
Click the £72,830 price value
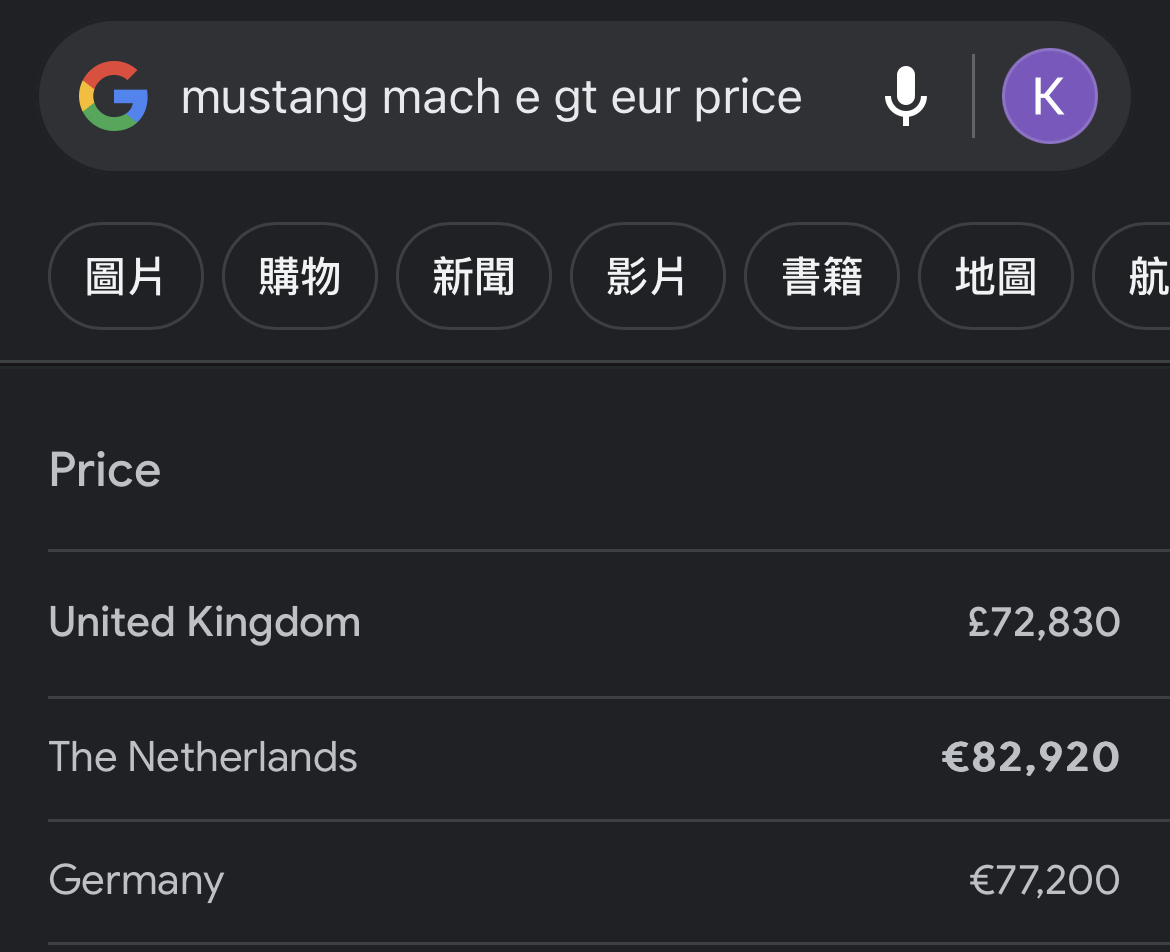coord(1044,623)
